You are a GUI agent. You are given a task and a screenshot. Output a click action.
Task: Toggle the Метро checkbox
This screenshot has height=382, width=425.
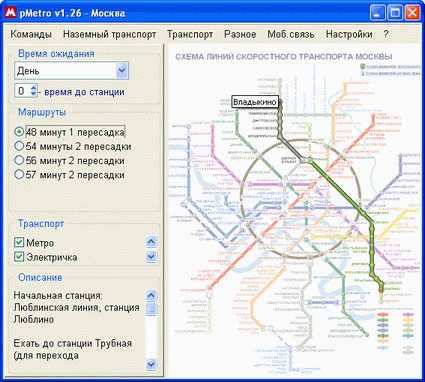click(x=19, y=242)
